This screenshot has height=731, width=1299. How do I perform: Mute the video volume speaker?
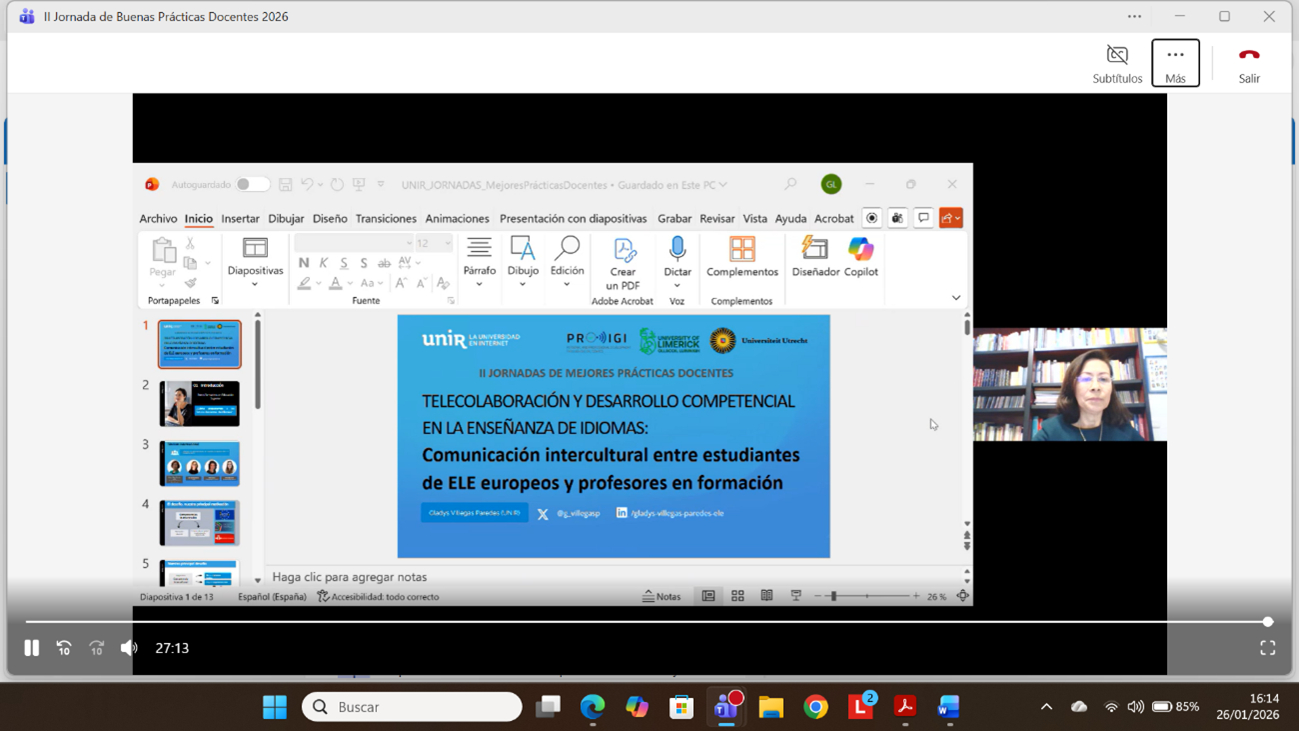click(129, 648)
